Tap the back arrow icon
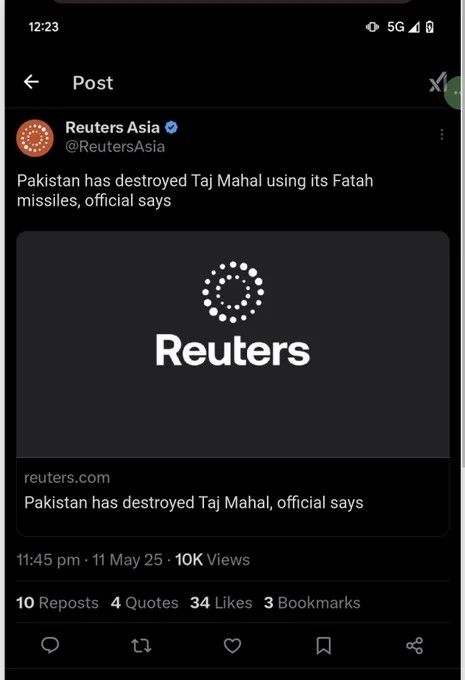Image resolution: width=465 pixels, height=680 pixels. click(x=31, y=82)
